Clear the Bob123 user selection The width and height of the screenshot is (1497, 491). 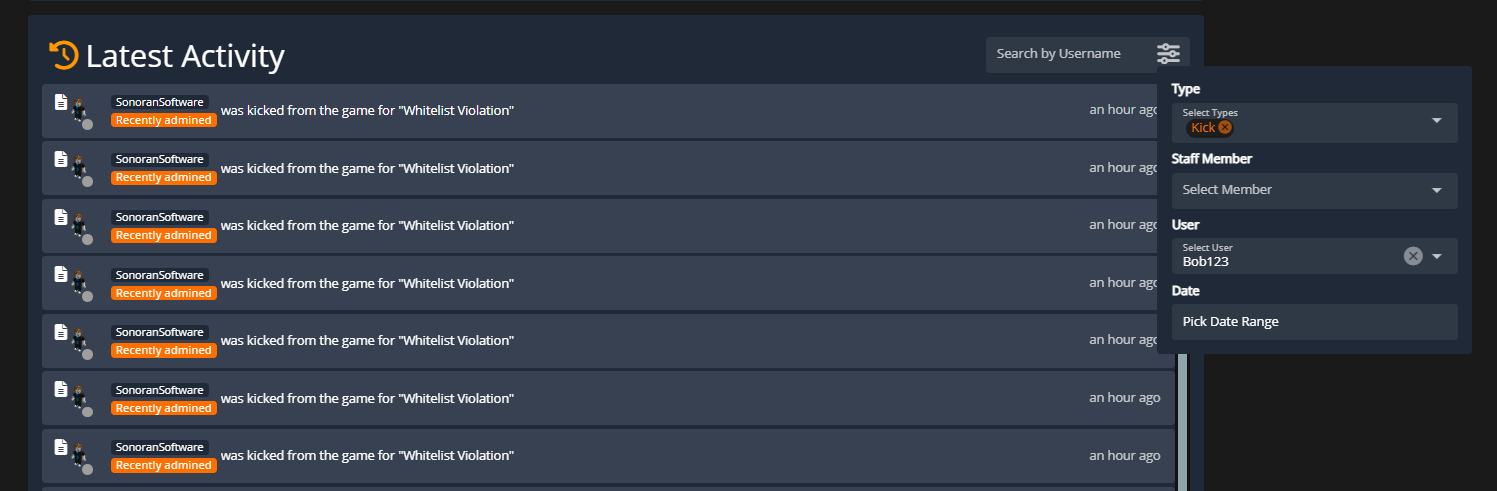coord(1413,256)
